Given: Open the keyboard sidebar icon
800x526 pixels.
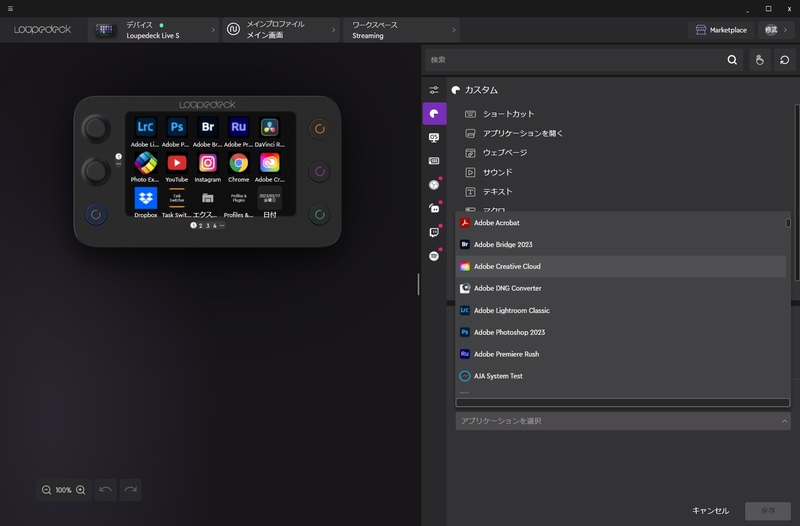Looking at the screenshot, I should pyautogui.click(x=434, y=161).
